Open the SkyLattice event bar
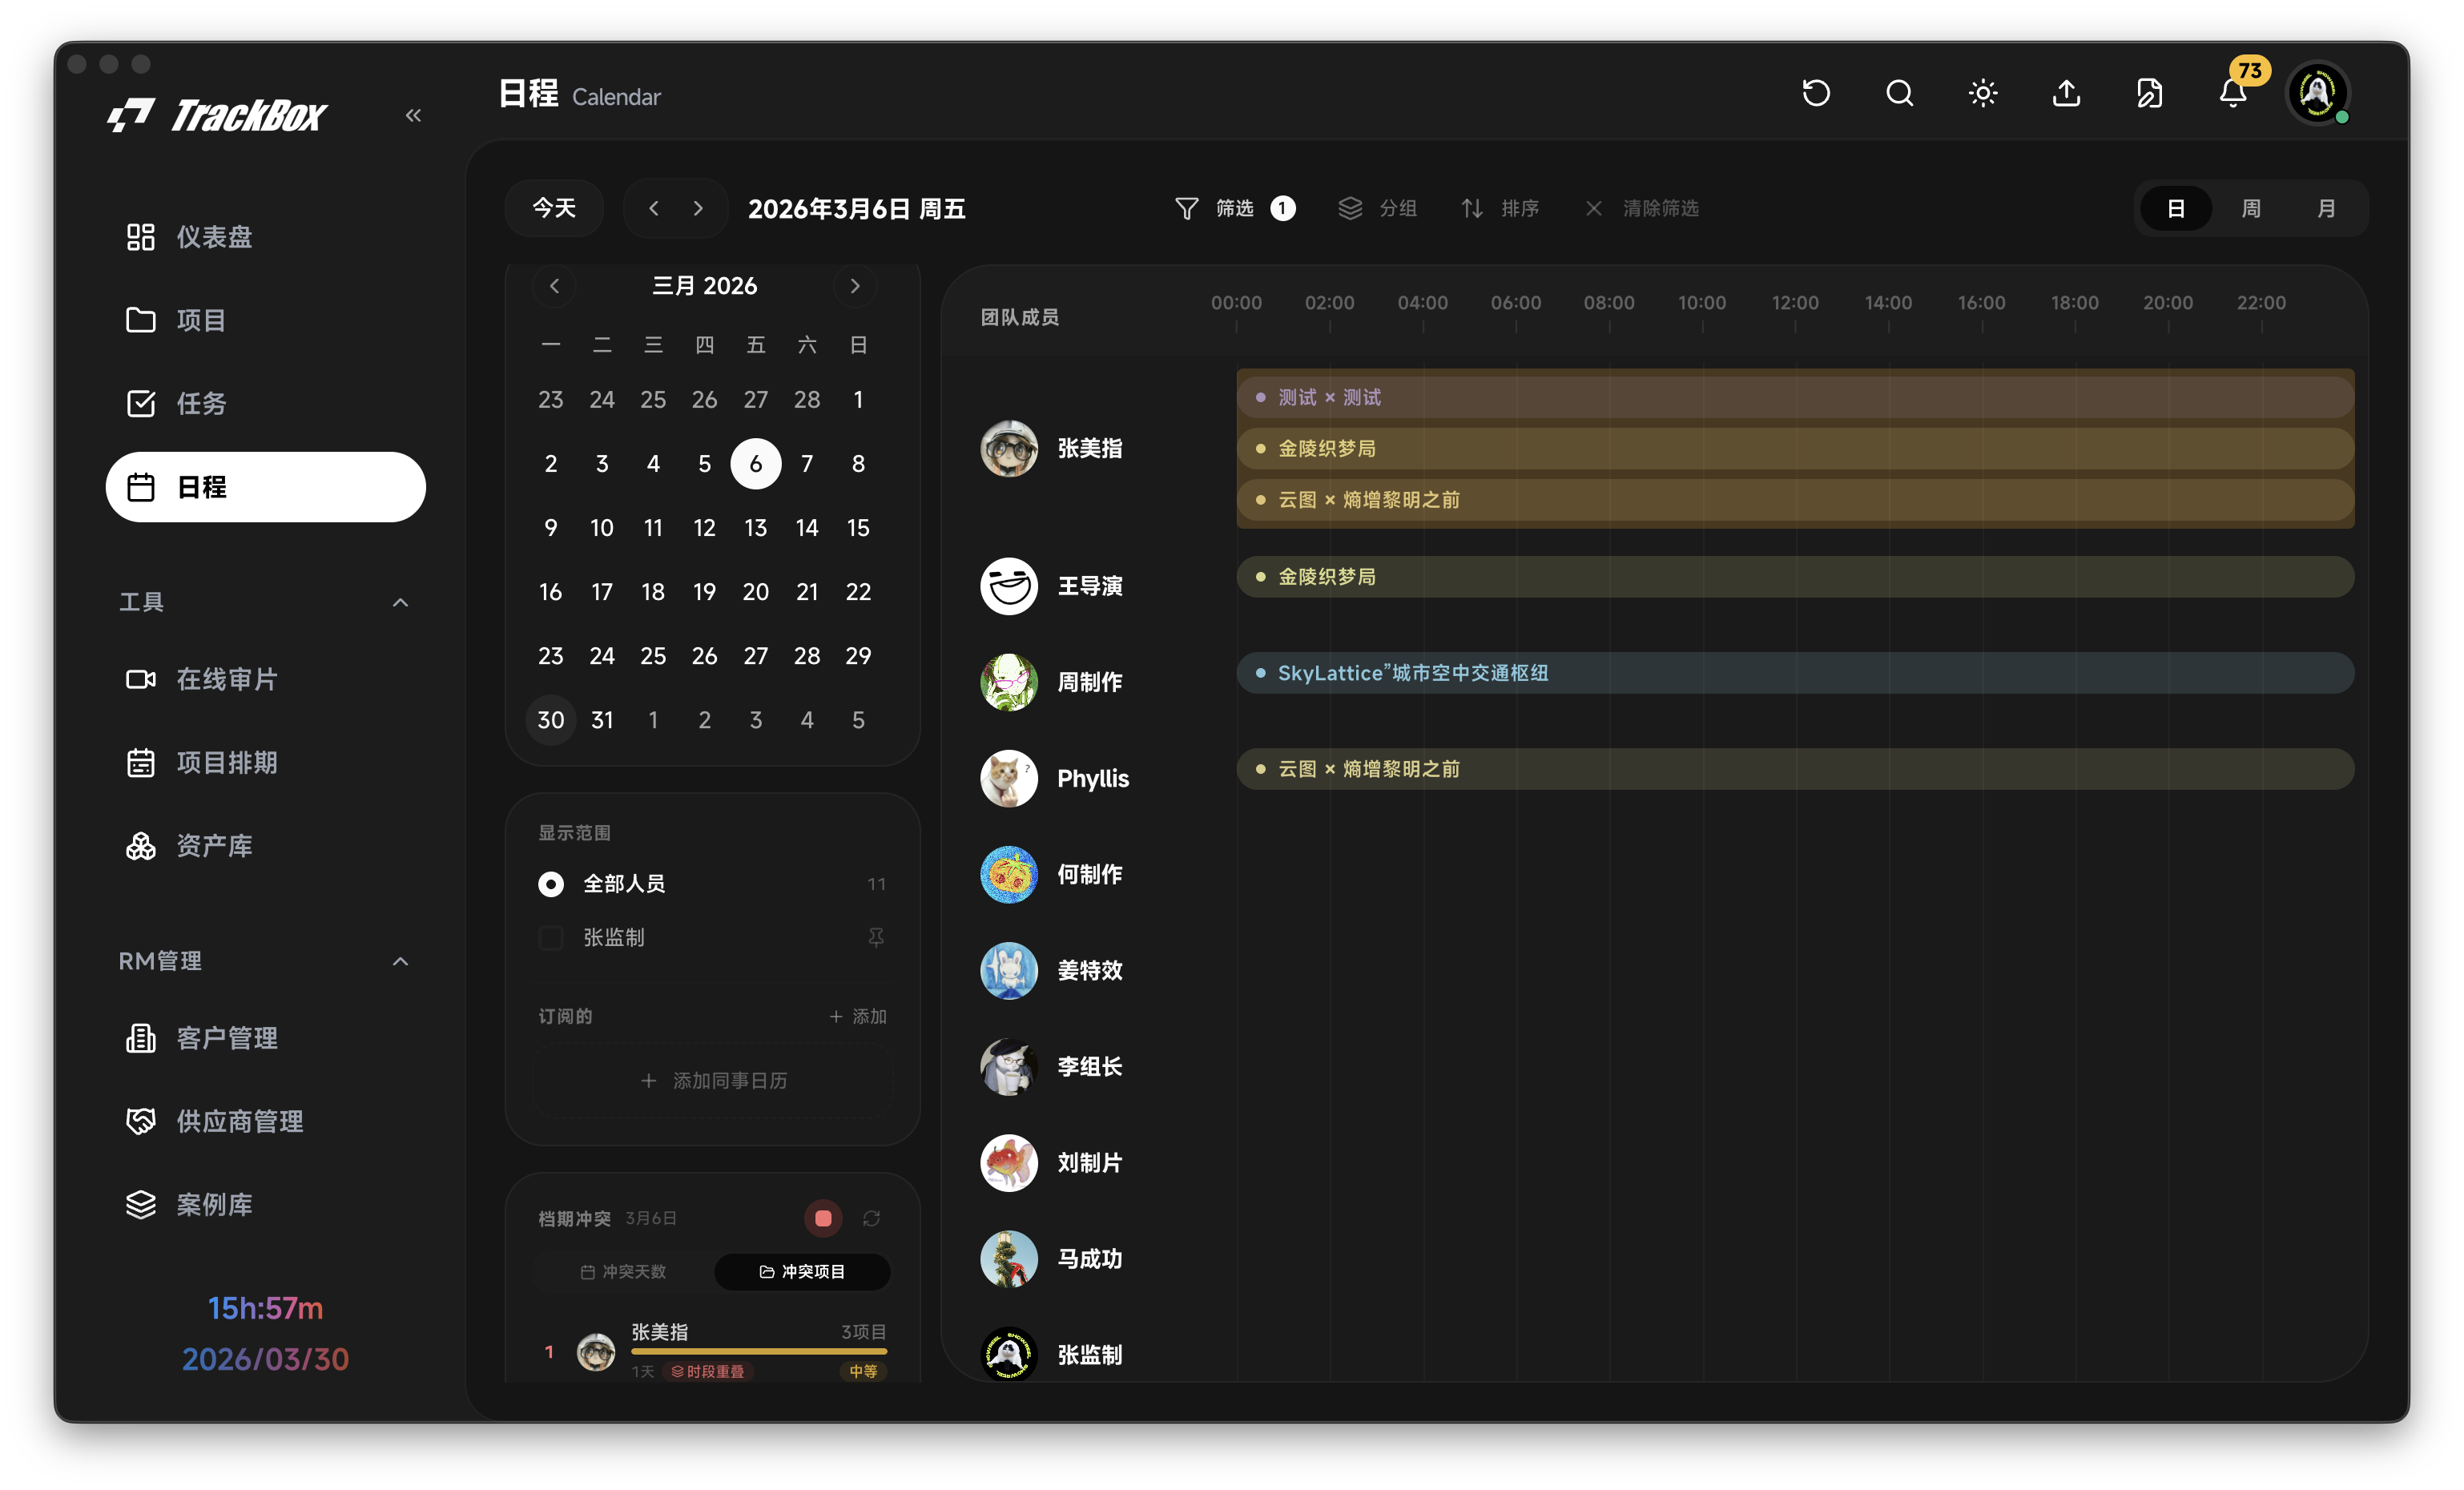This screenshot has height=1490, width=2464. pyautogui.click(x=1795, y=673)
